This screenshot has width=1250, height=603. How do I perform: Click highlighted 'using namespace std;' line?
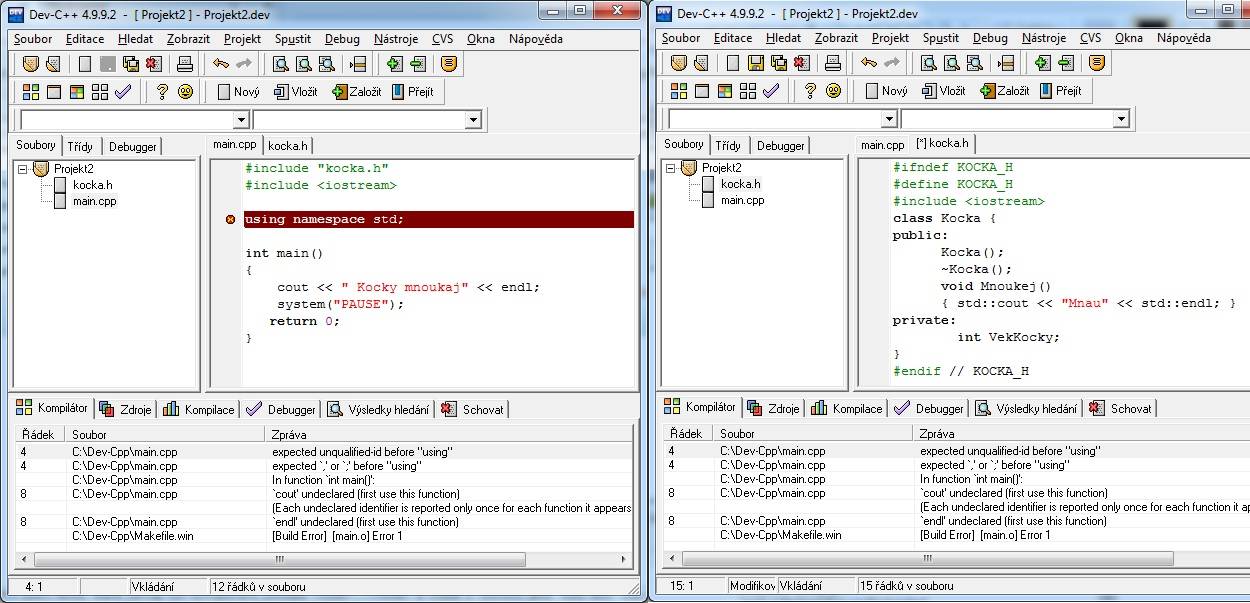point(438,219)
